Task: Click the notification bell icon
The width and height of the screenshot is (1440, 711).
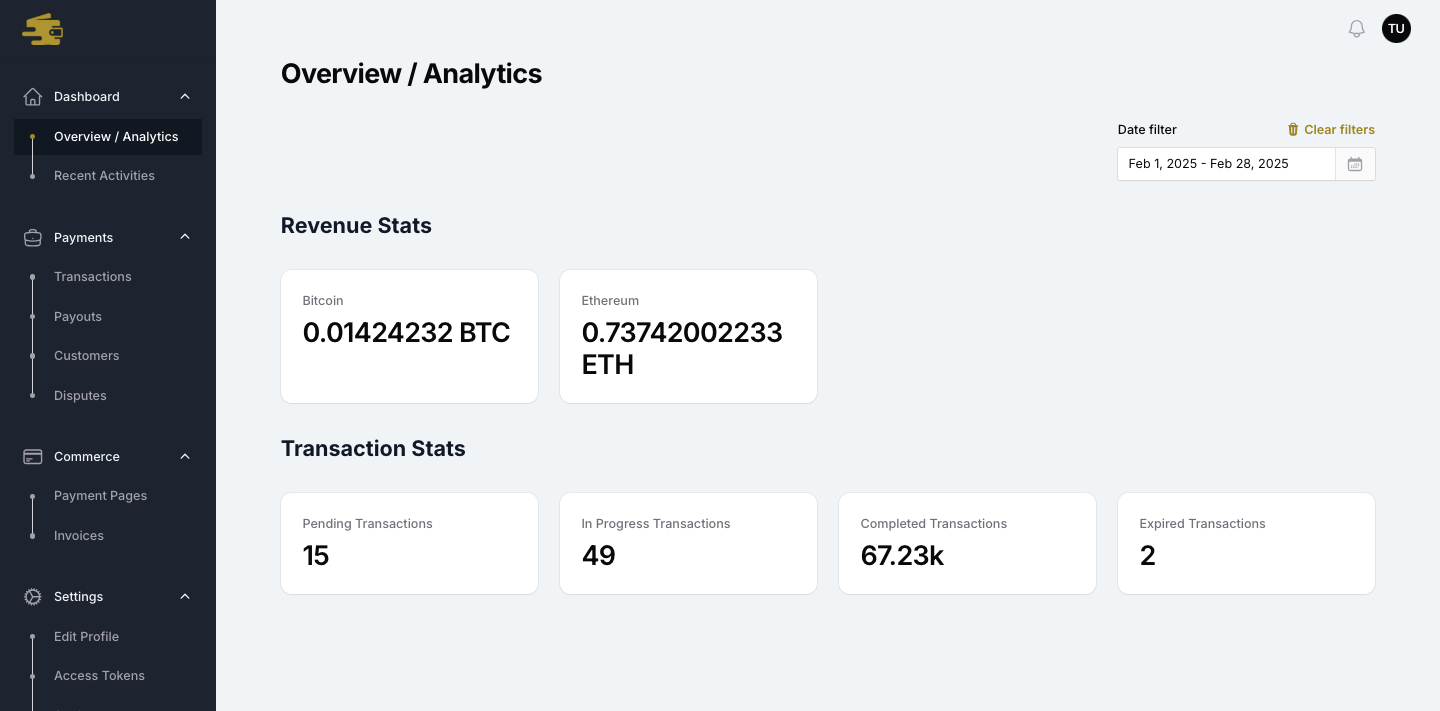Action: tap(1357, 29)
